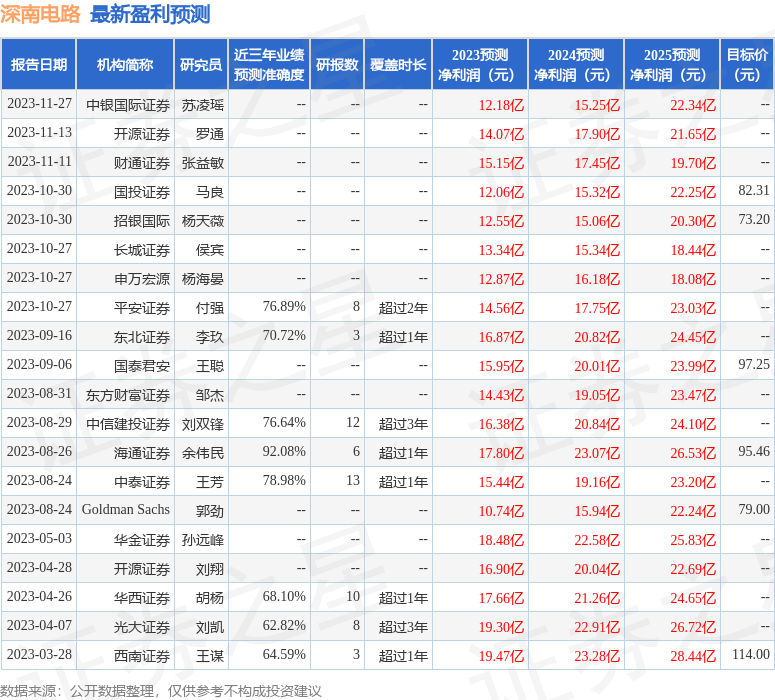
Task: Click institution 申万宏源
Action: (x=142, y=279)
